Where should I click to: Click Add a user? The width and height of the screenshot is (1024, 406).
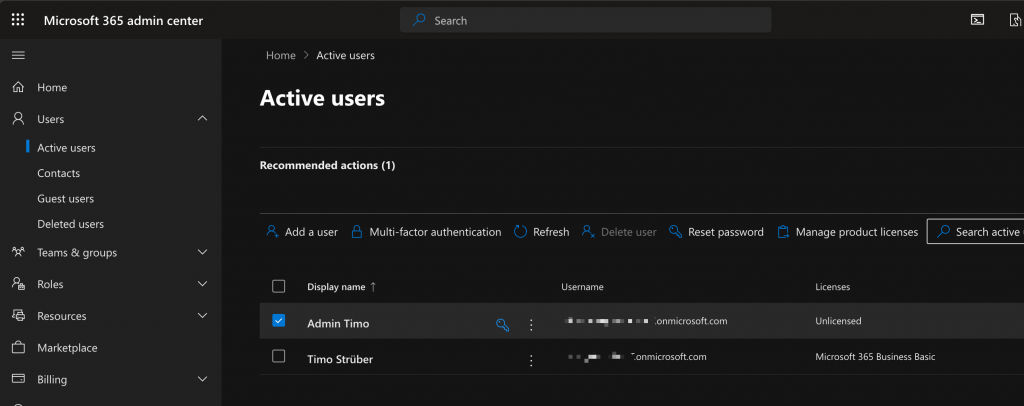click(x=302, y=232)
